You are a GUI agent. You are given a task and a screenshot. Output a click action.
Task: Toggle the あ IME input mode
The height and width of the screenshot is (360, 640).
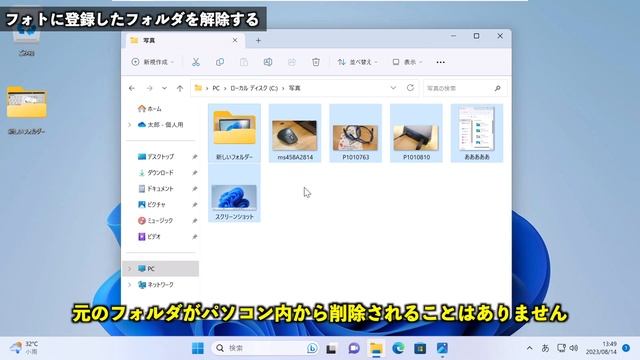point(545,348)
